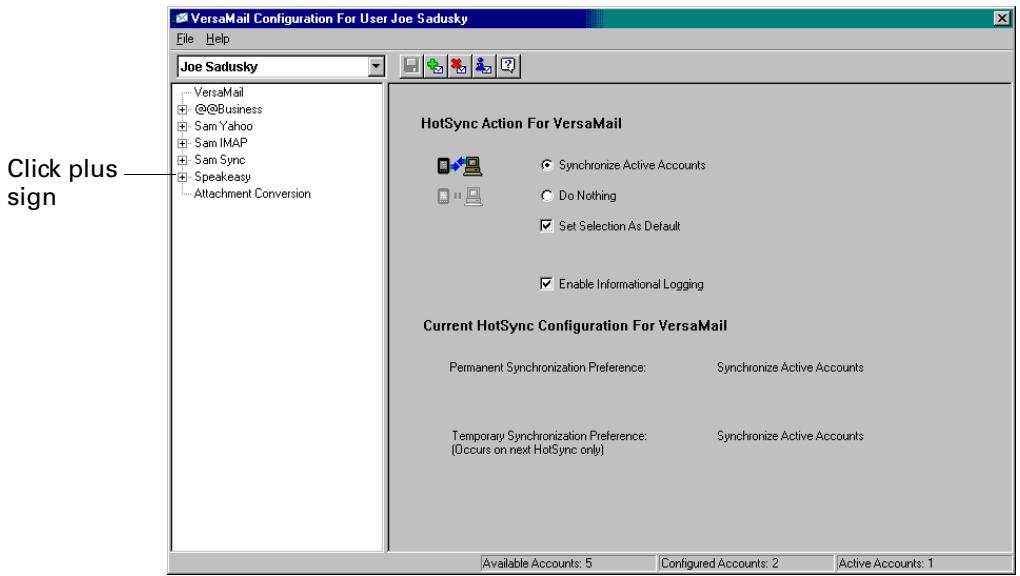Click the permanent preference value Synchronize Active Accounts
Viewport: 1020px width, 576px height.
click(x=790, y=368)
